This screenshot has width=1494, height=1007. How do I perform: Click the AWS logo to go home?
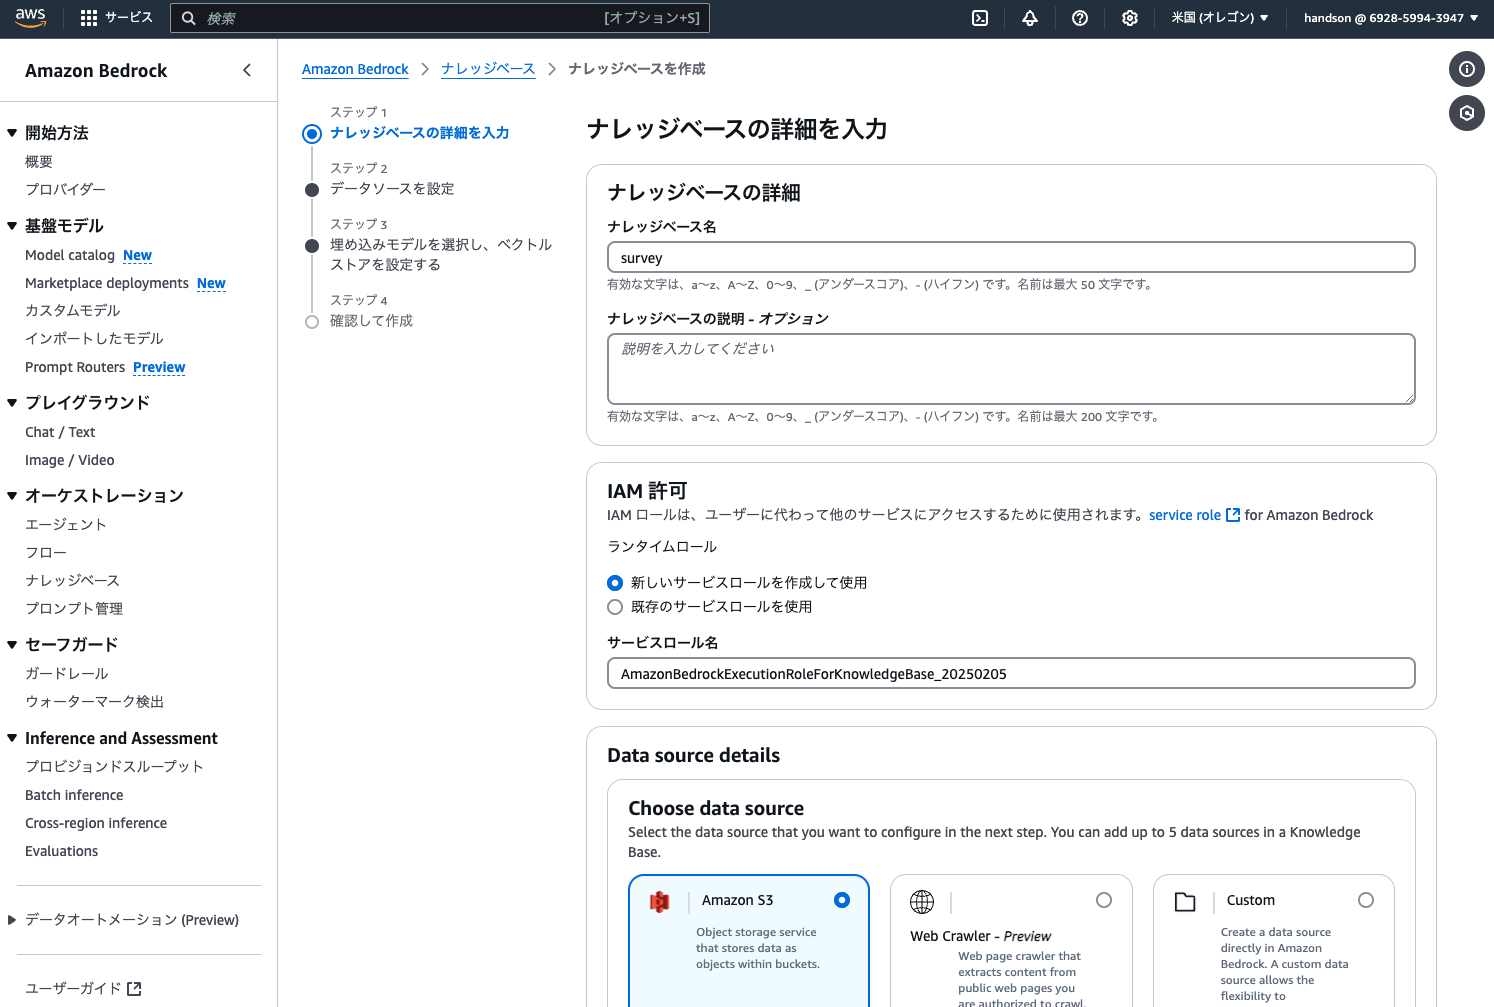coord(31,17)
